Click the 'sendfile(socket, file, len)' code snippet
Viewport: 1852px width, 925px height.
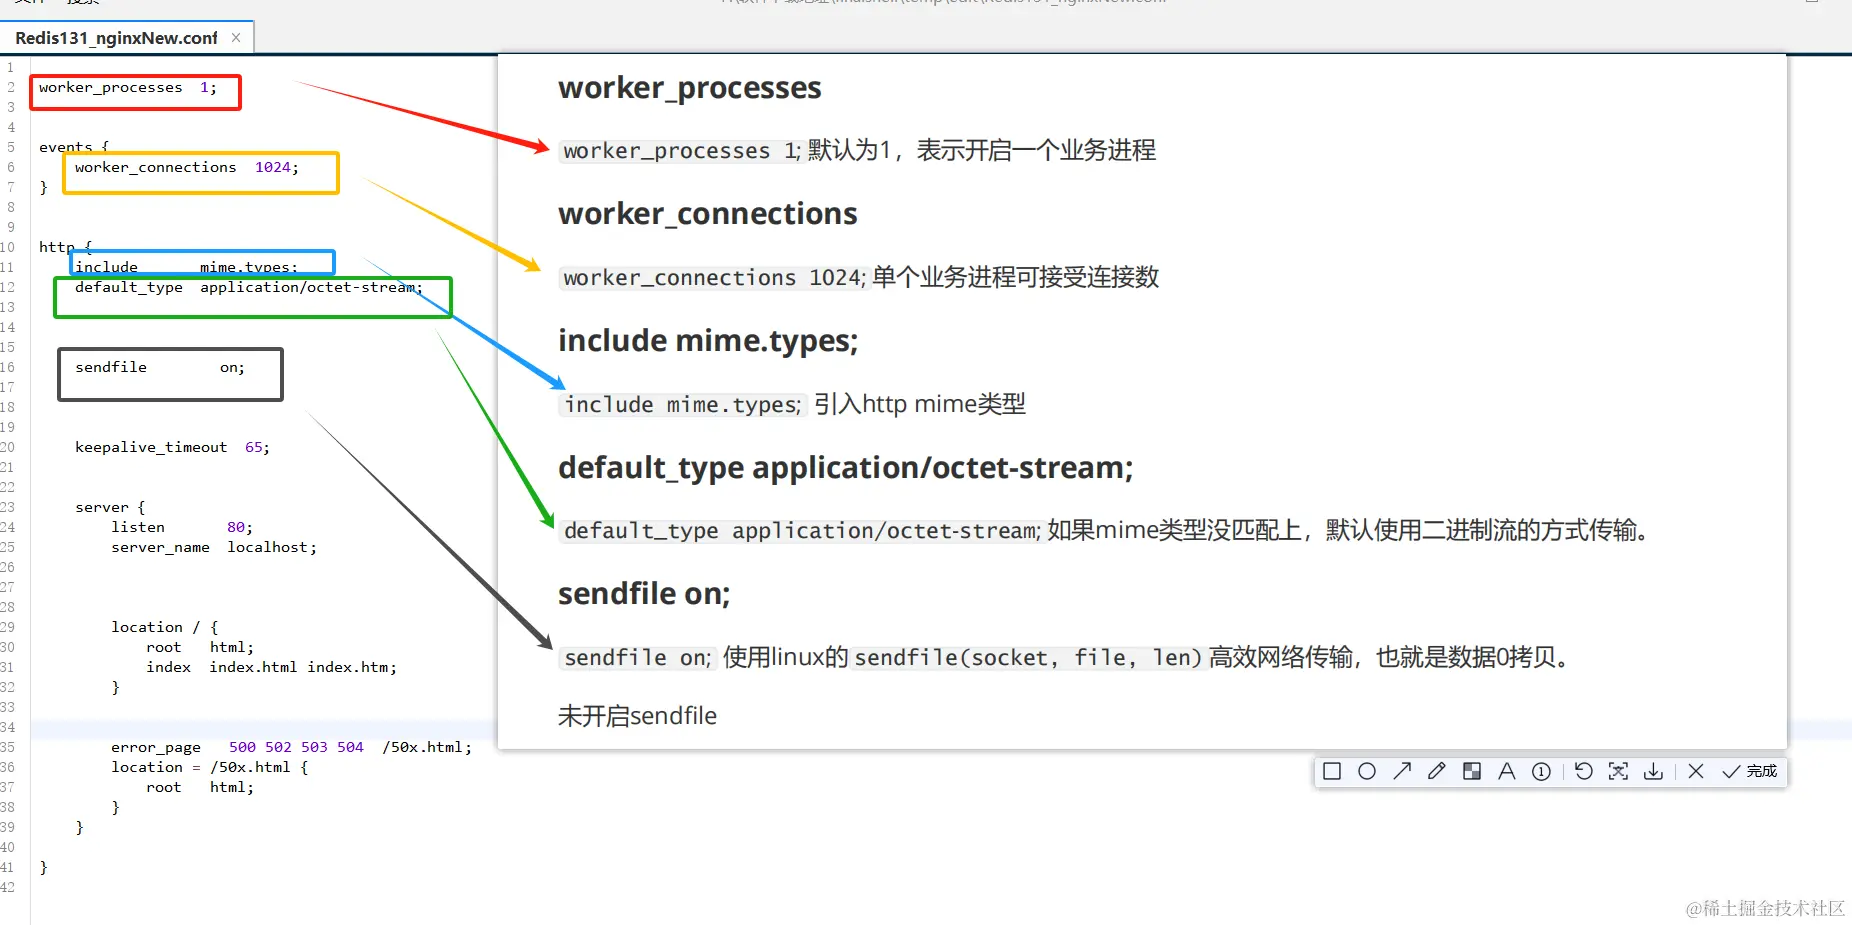click(x=1028, y=657)
